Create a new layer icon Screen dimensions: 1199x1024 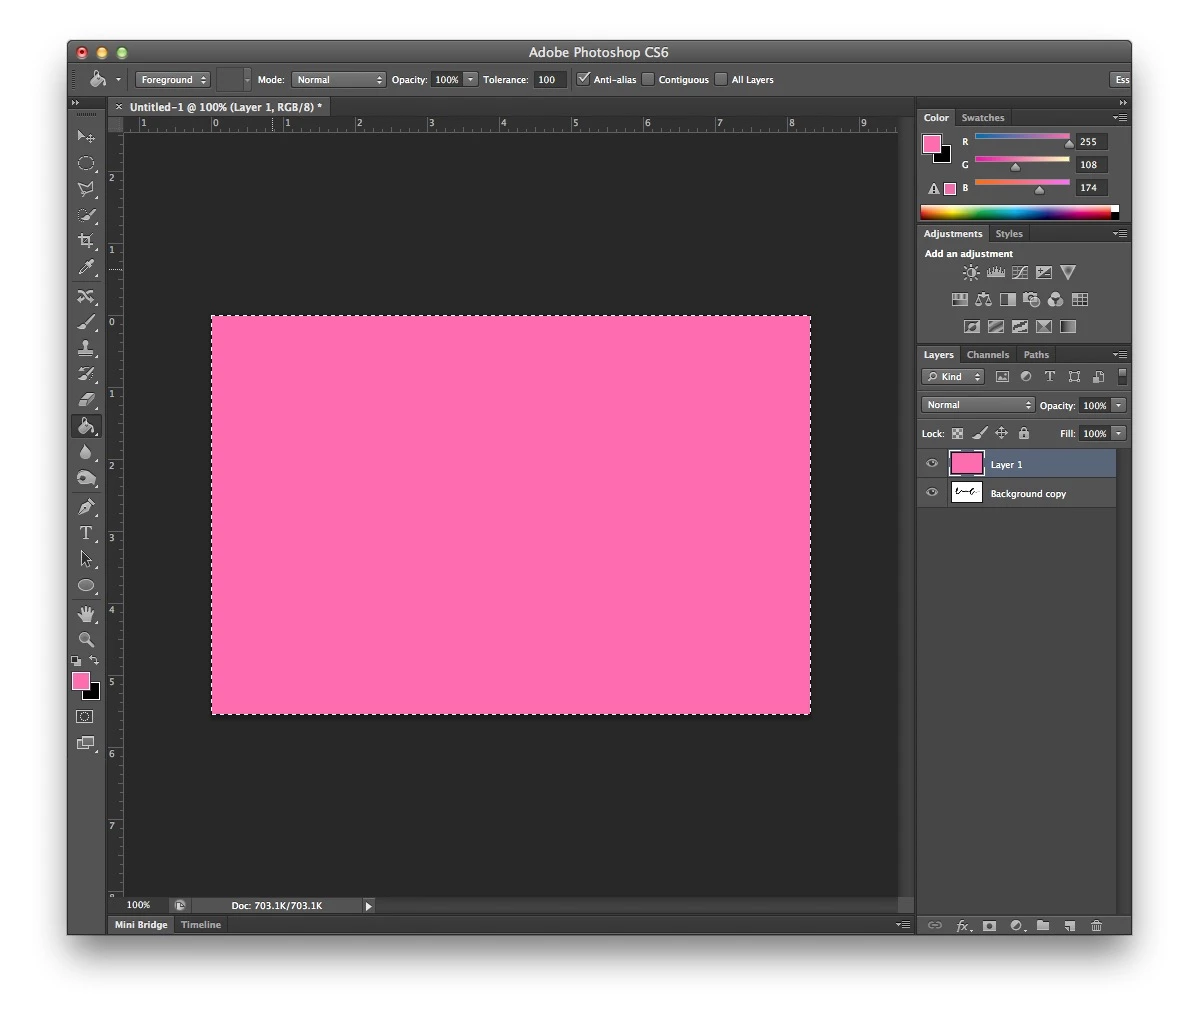1070,925
